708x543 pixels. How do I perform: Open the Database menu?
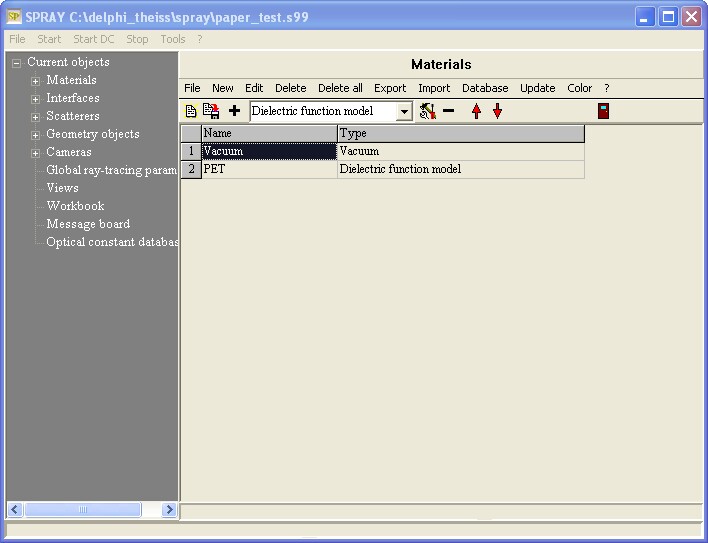[x=485, y=88]
